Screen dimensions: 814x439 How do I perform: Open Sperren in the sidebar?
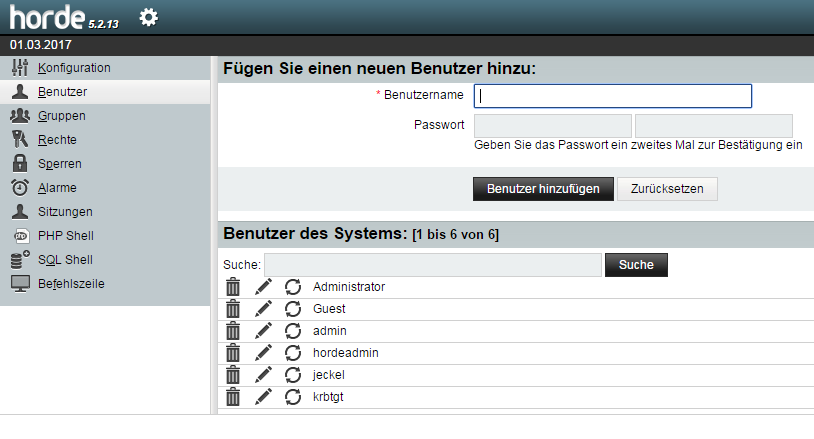tap(60, 164)
